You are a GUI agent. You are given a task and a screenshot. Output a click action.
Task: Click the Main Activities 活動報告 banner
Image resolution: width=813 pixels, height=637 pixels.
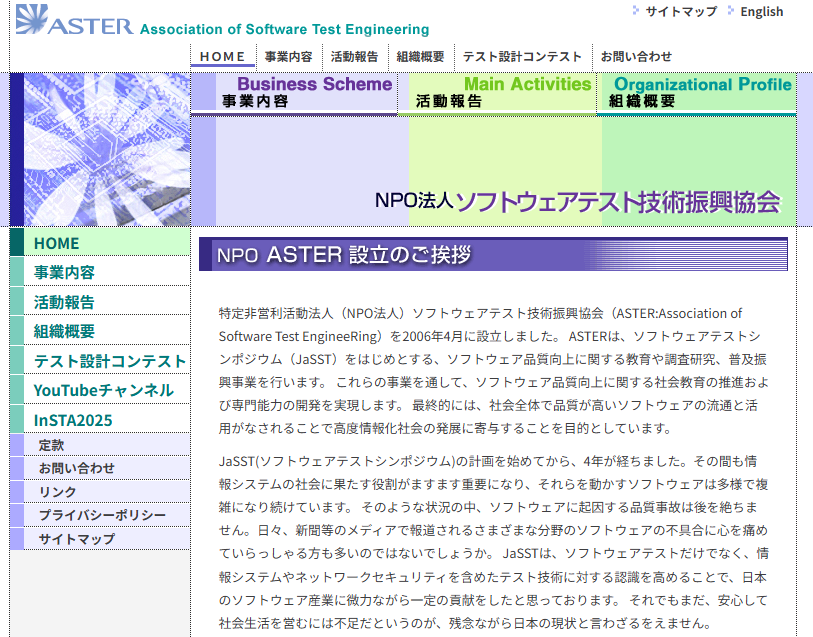coord(497,93)
